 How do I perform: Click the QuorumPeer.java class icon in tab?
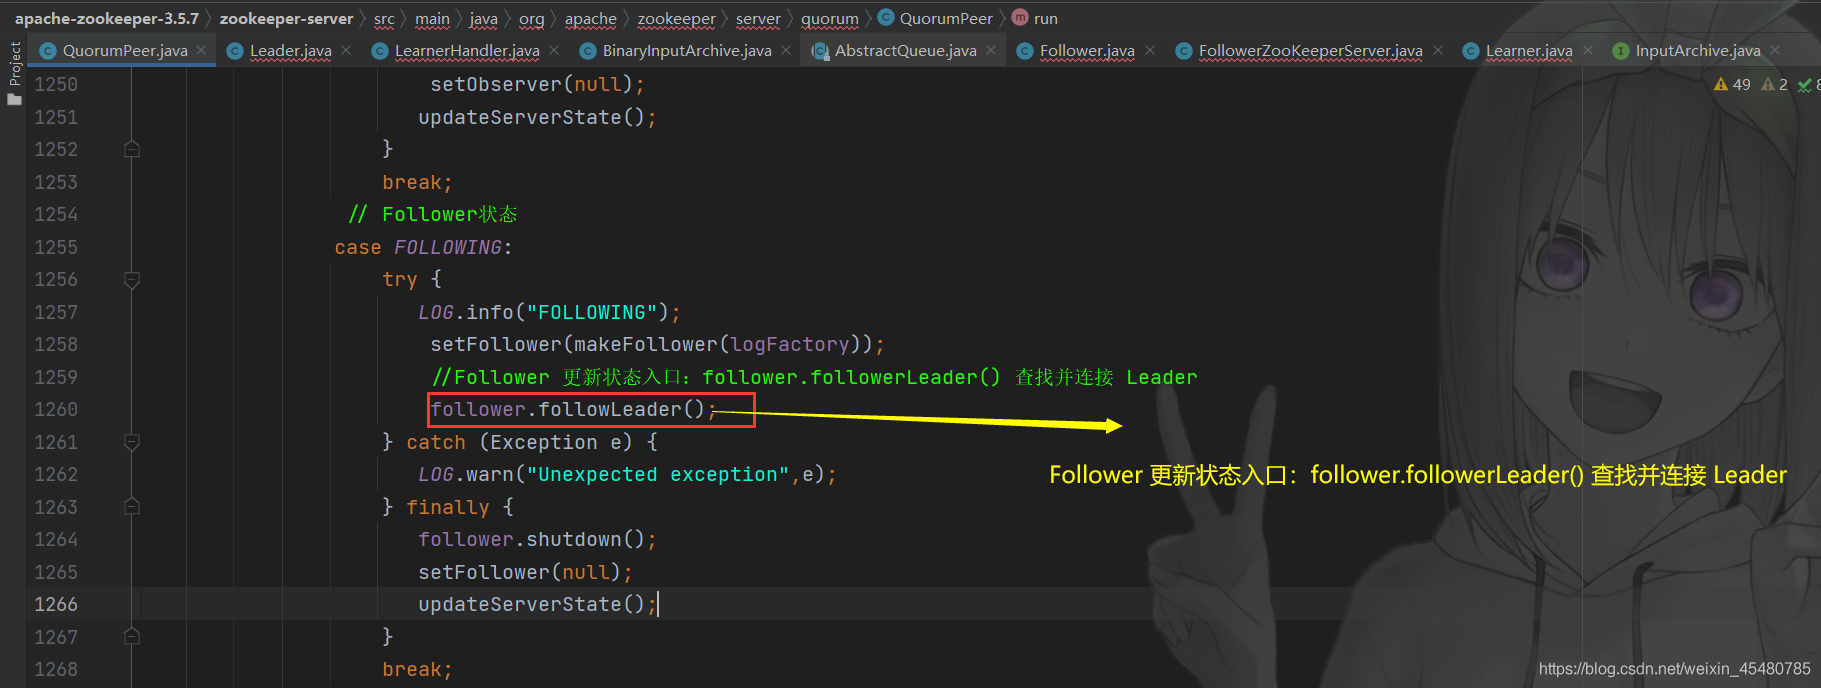coord(47,51)
